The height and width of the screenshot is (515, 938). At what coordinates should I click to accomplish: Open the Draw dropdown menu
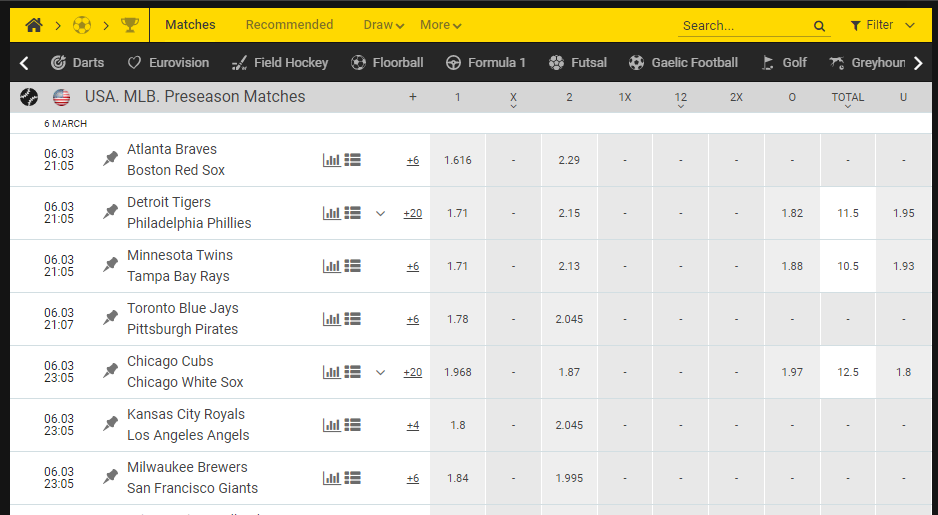tap(383, 25)
